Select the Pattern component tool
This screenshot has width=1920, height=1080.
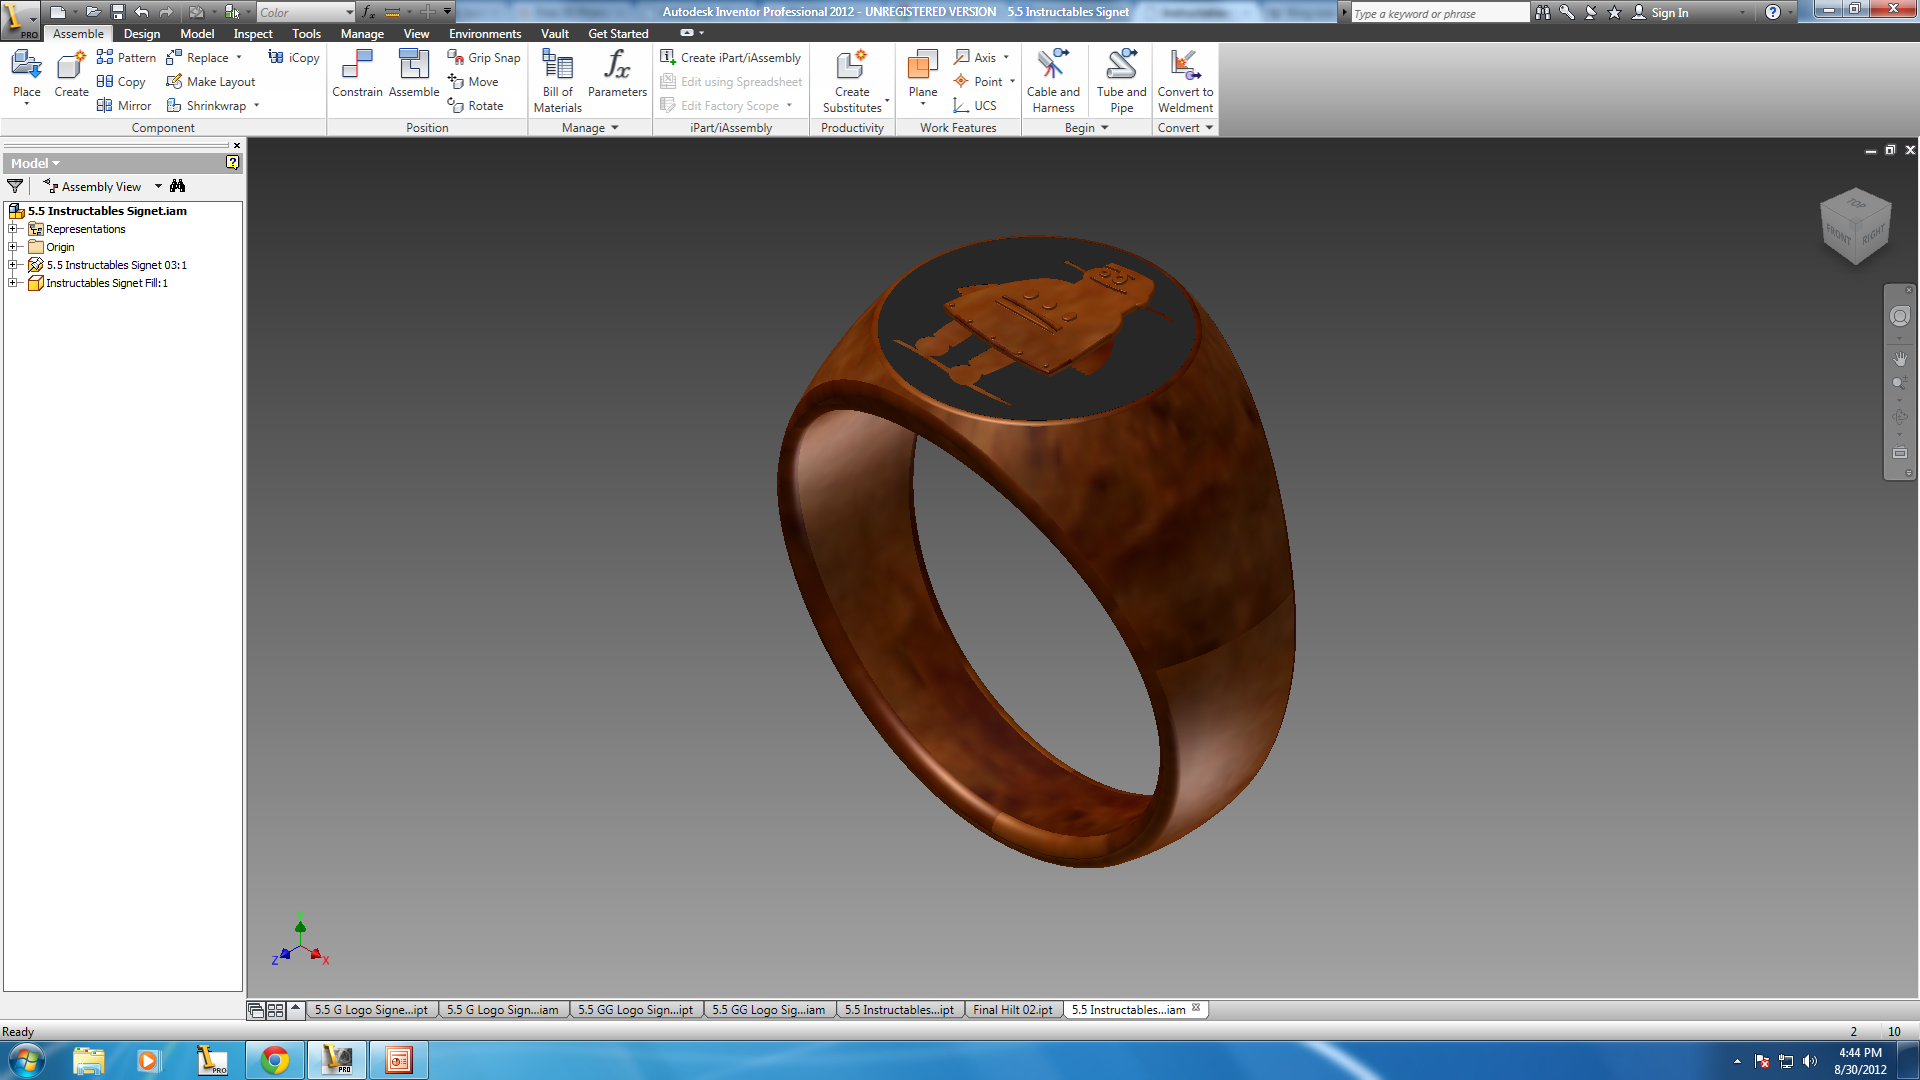pos(126,58)
